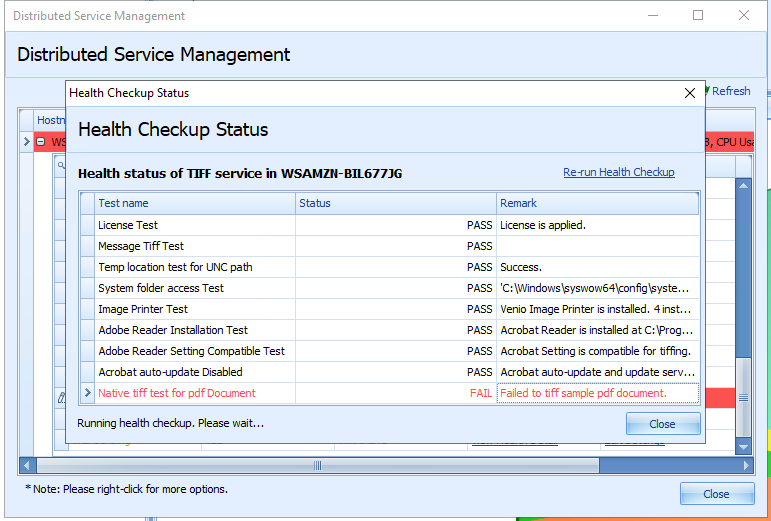Click the right arrow of horizontal scrollbar
The image size is (771, 521).
point(746,465)
